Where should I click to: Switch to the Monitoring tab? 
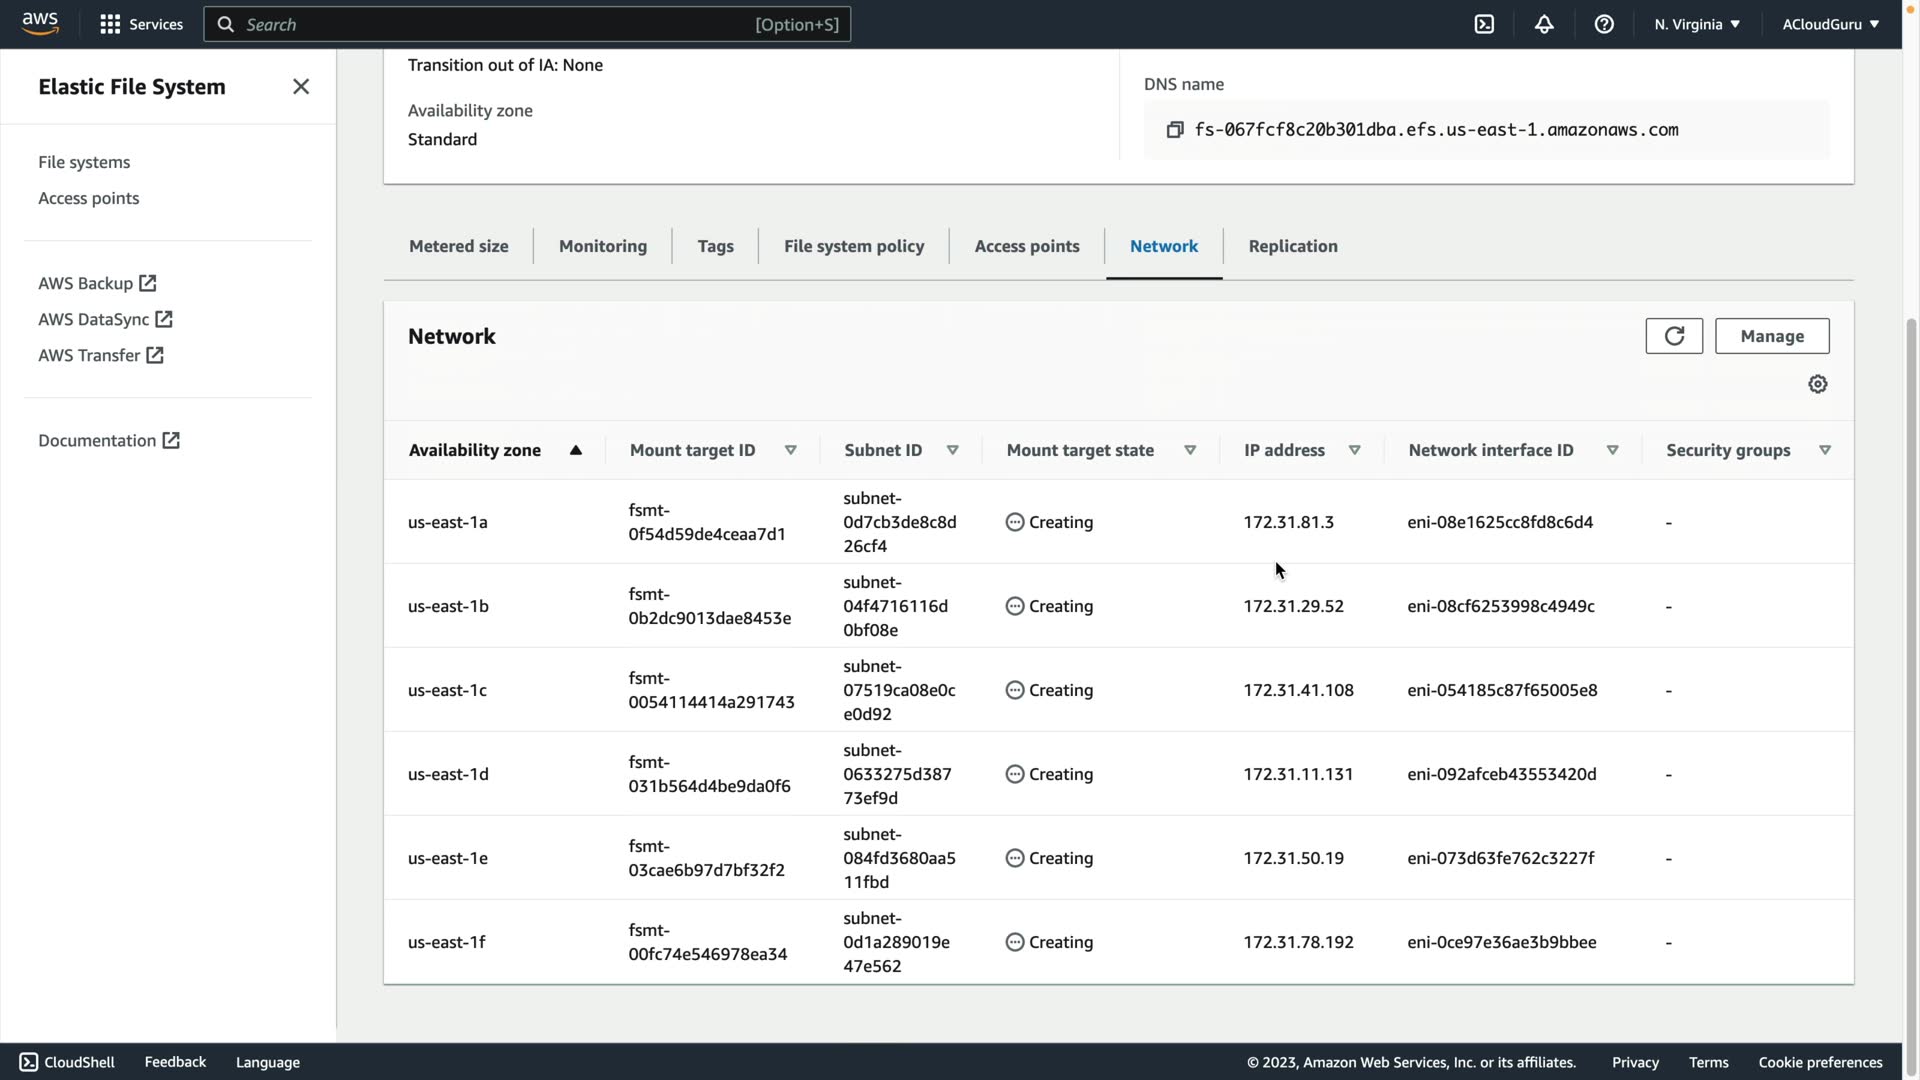[x=602, y=246]
